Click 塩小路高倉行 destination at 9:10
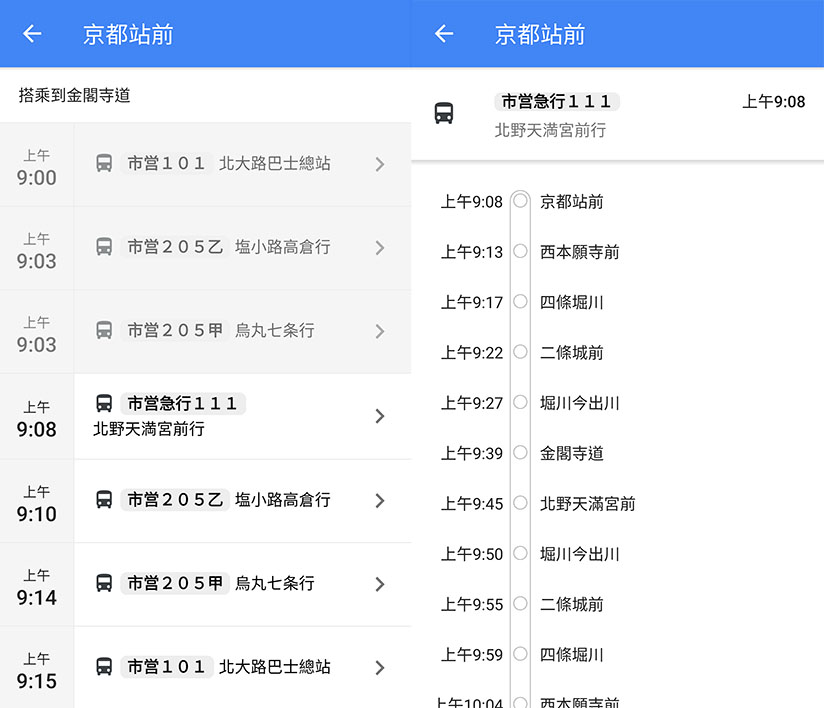This screenshot has height=708, width=824. [x=283, y=499]
